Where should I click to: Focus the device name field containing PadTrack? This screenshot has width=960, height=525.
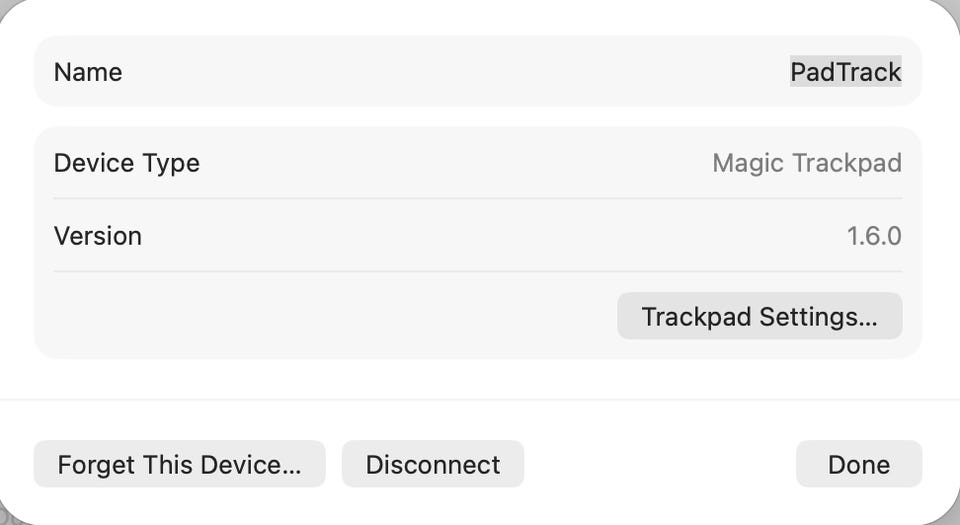point(845,72)
